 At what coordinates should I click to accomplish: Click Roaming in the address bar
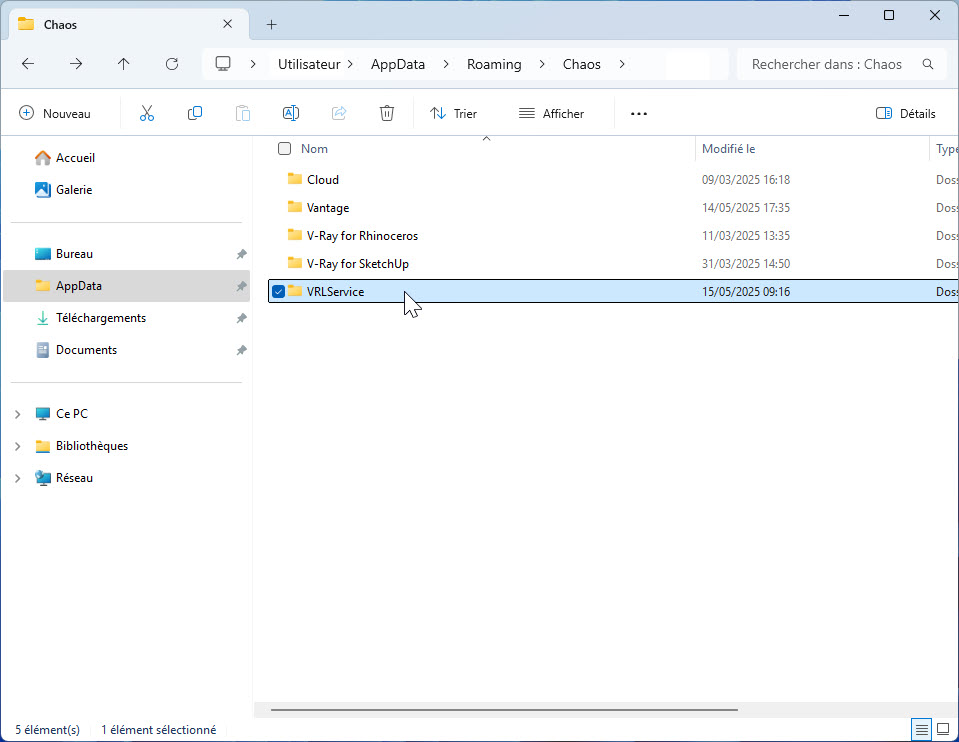point(494,64)
